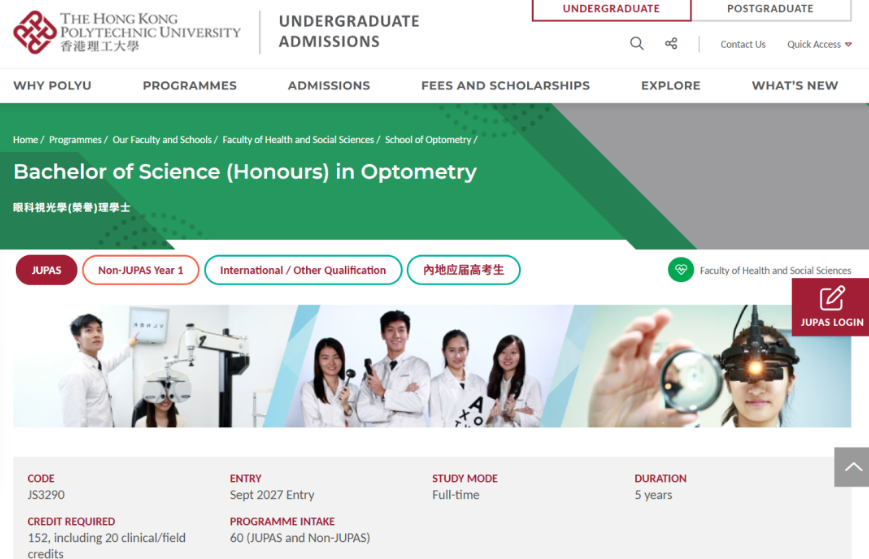Viewport: 869px width, 559px height.
Task: Select the Undergraduate tab
Action: pos(611,9)
